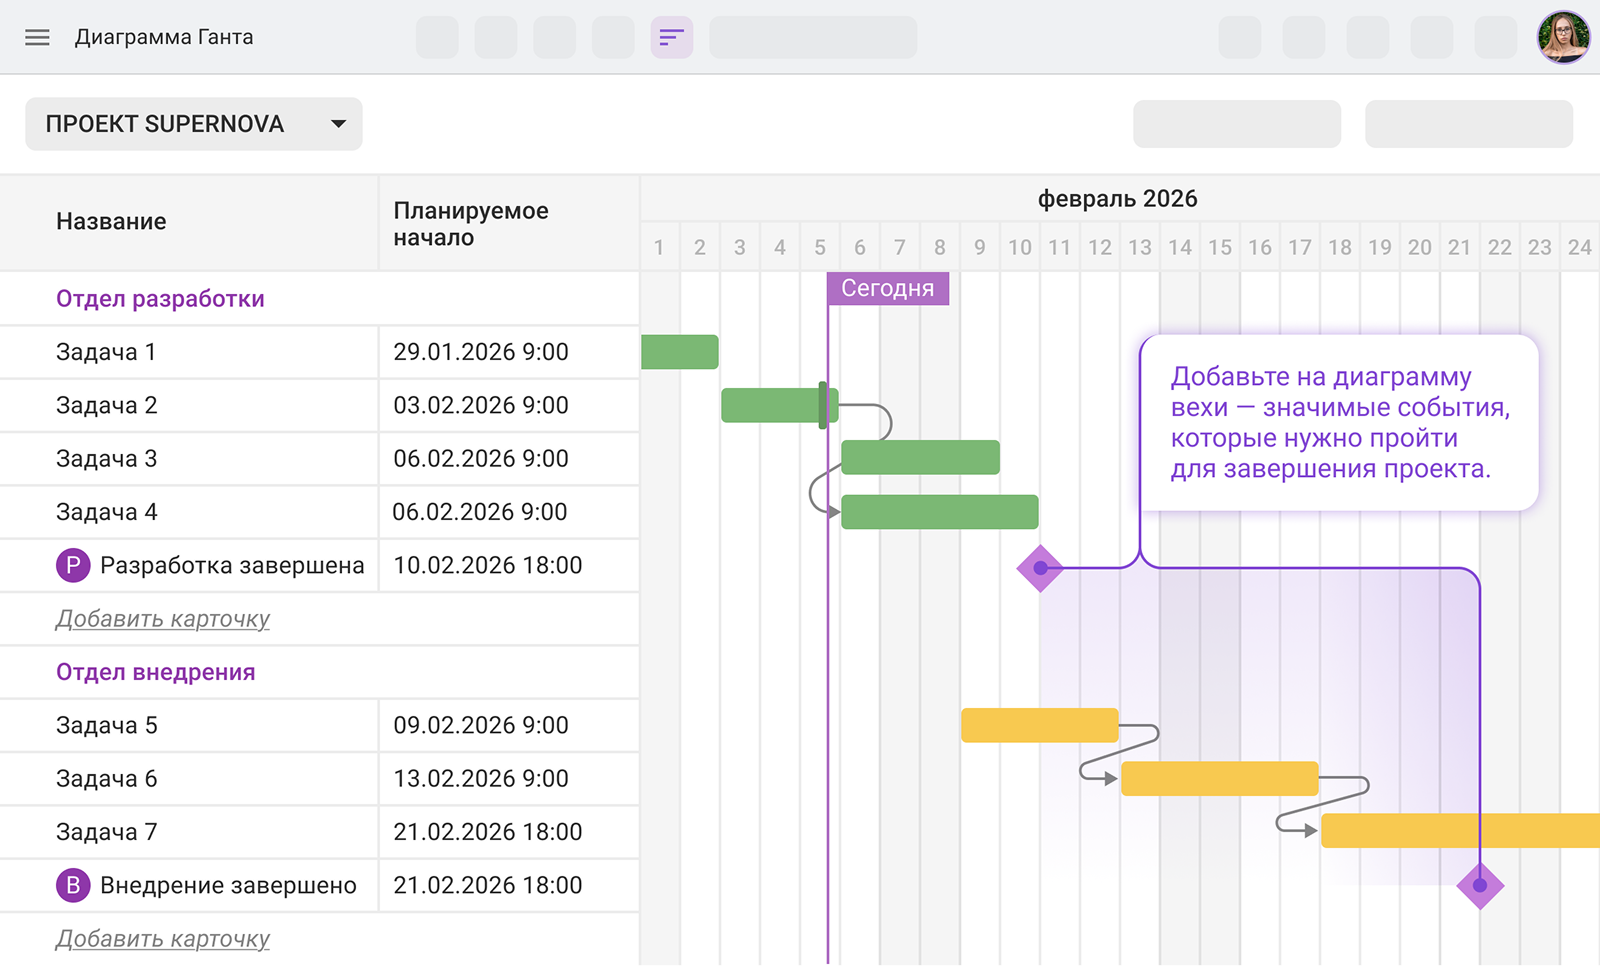Click 'Добавить карточку' under Отдел внедрения
1600x966 pixels.
point(162,939)
